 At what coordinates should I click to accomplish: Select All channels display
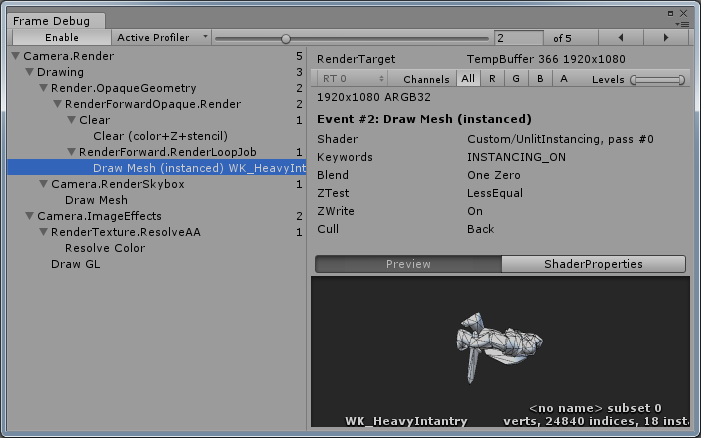point(468,79)
